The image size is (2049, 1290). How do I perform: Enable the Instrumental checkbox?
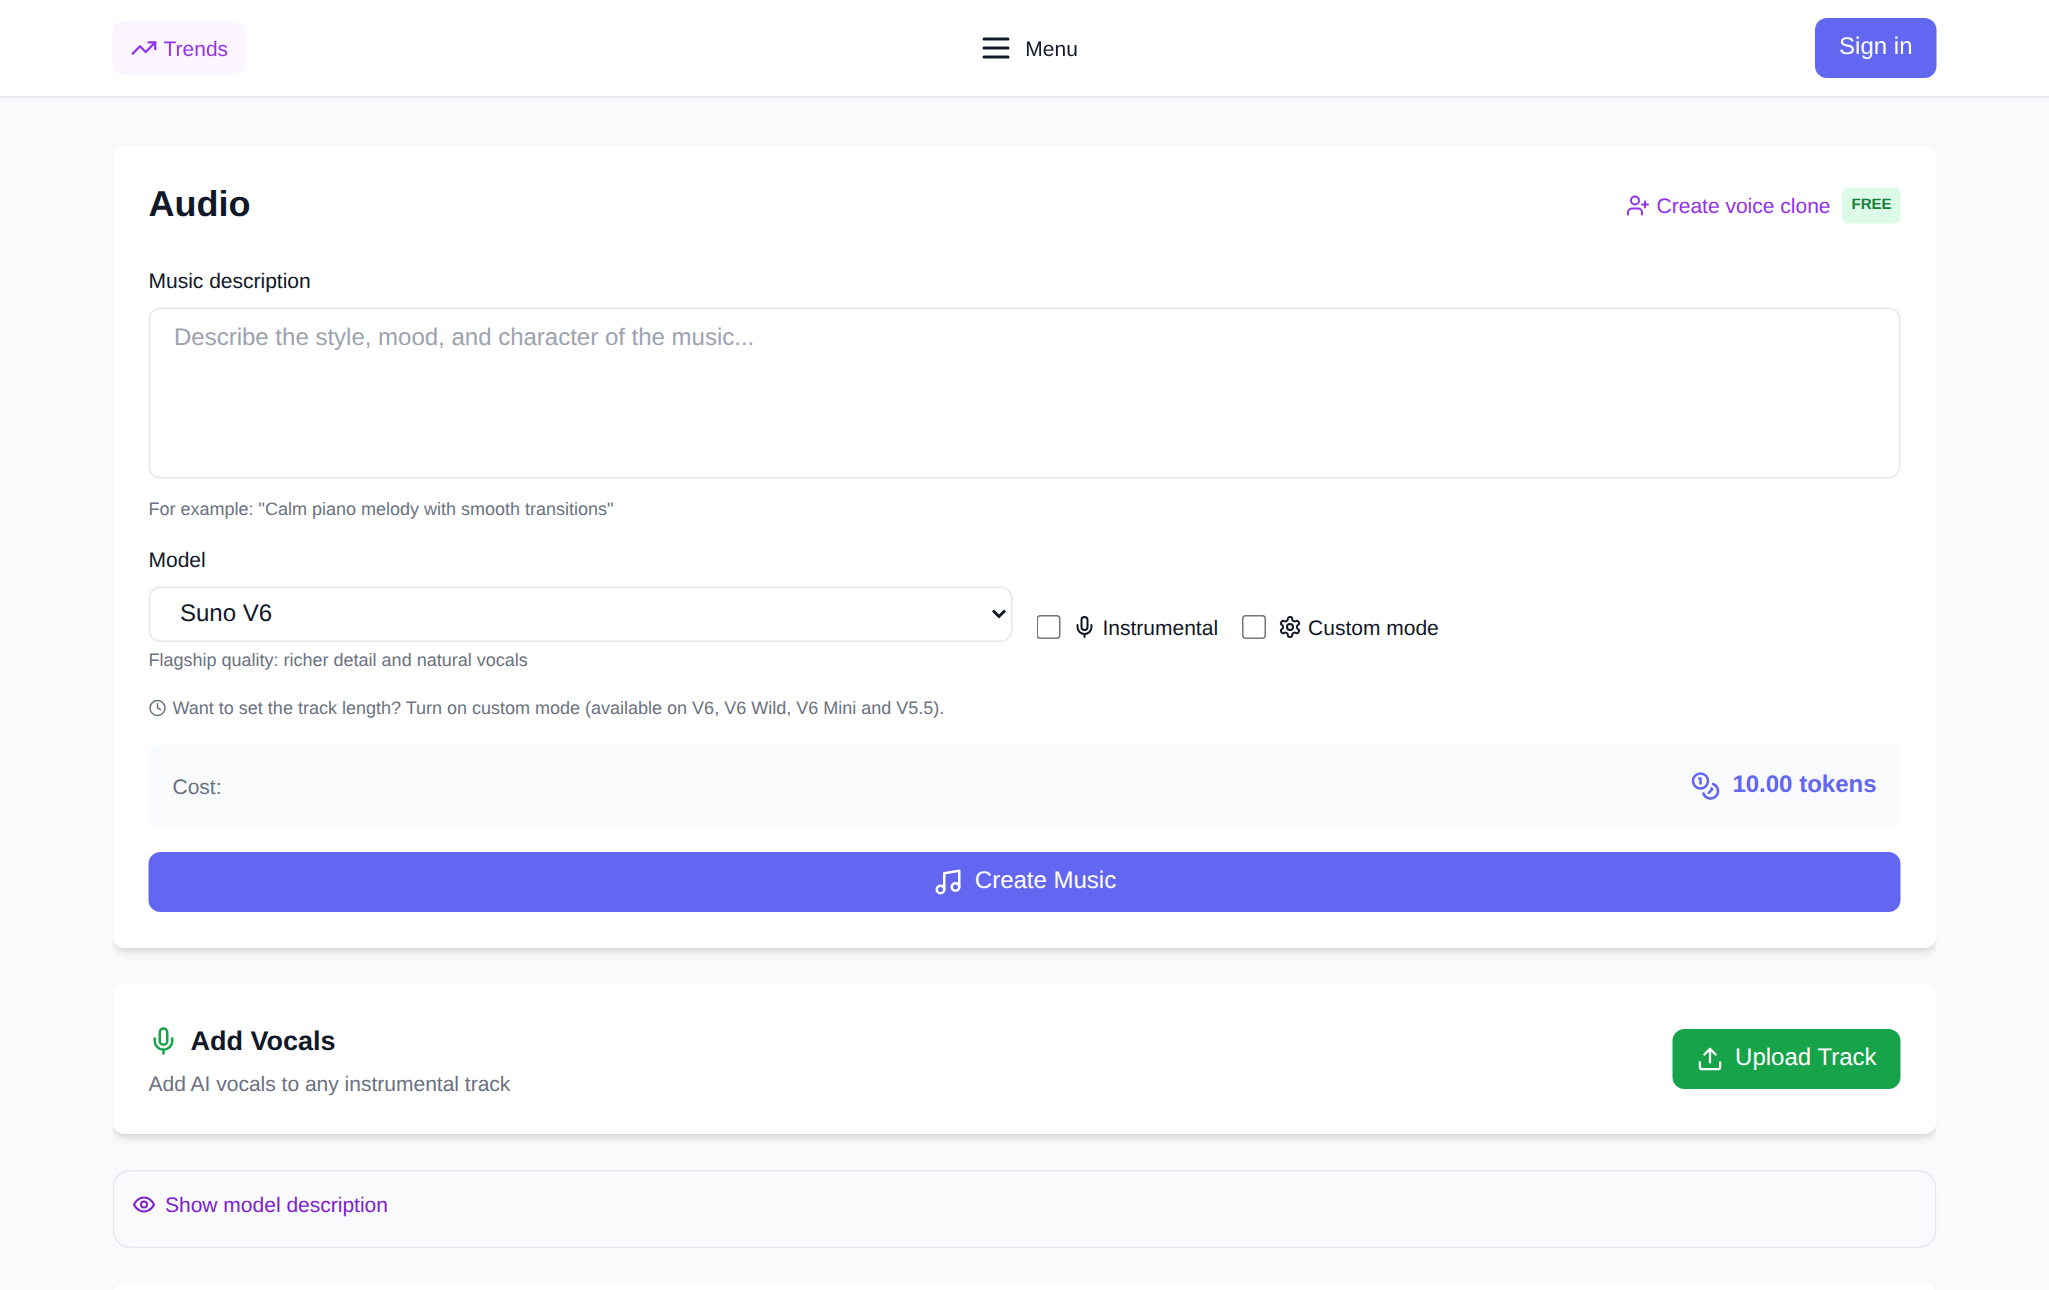coord(1048,627)
